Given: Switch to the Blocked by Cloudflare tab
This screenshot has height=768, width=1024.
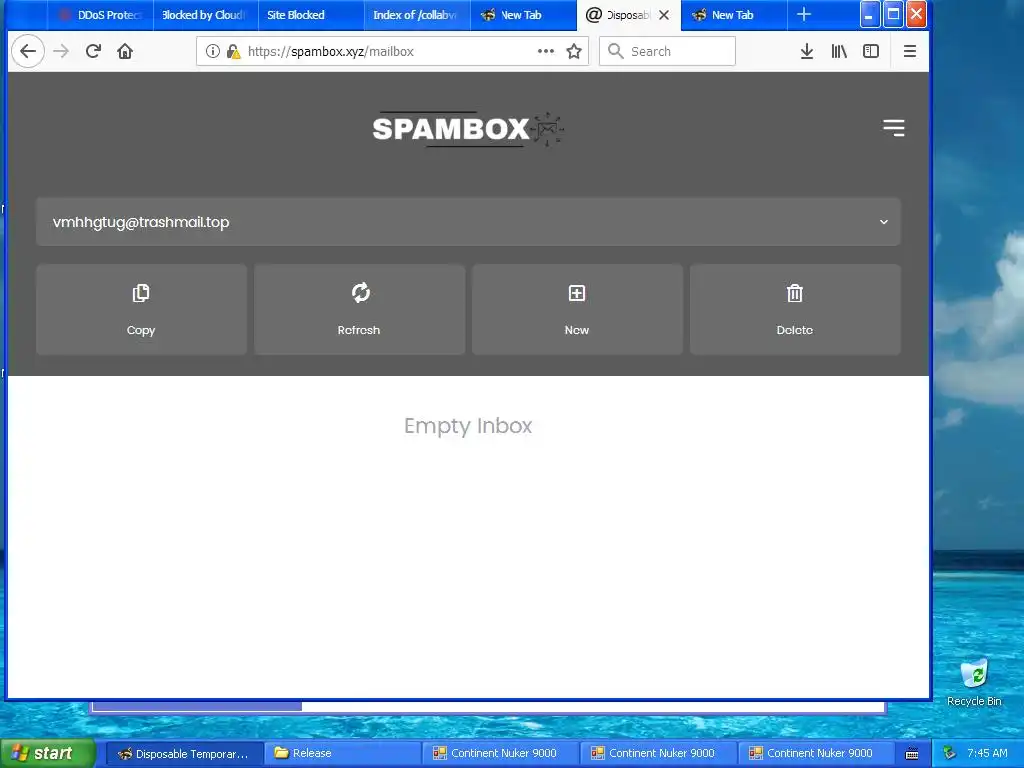Looking at the screenshot, I should (x=206, y=15).
